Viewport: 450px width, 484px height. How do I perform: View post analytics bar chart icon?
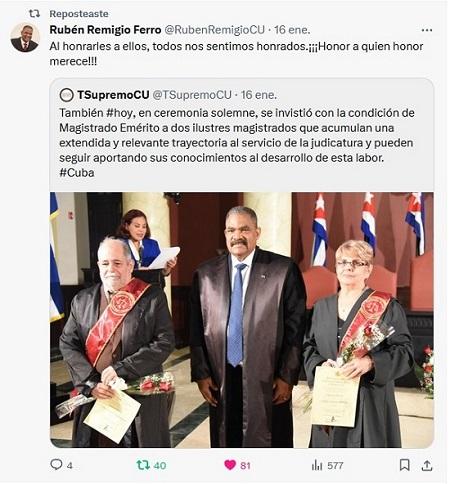click(317, 465)
